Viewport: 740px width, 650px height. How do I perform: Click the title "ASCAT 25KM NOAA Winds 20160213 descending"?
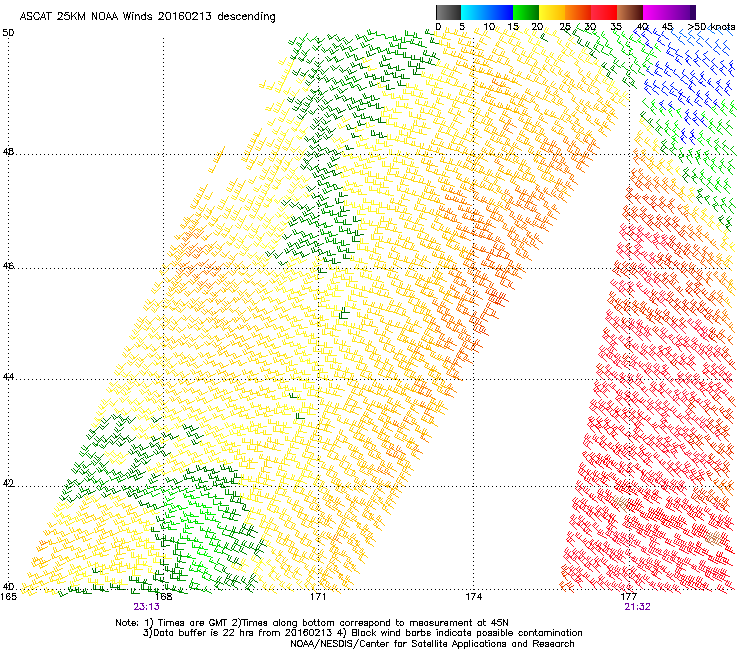(x=147, y=17)
